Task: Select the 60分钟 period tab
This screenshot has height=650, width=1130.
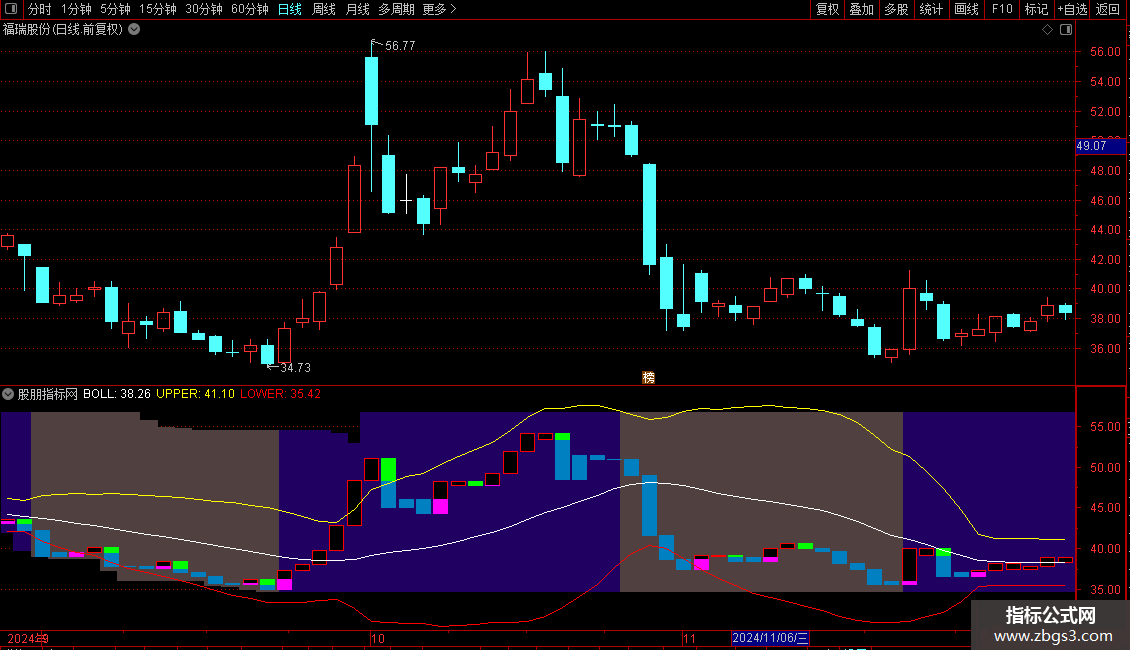Action: (x=250, y=9)
